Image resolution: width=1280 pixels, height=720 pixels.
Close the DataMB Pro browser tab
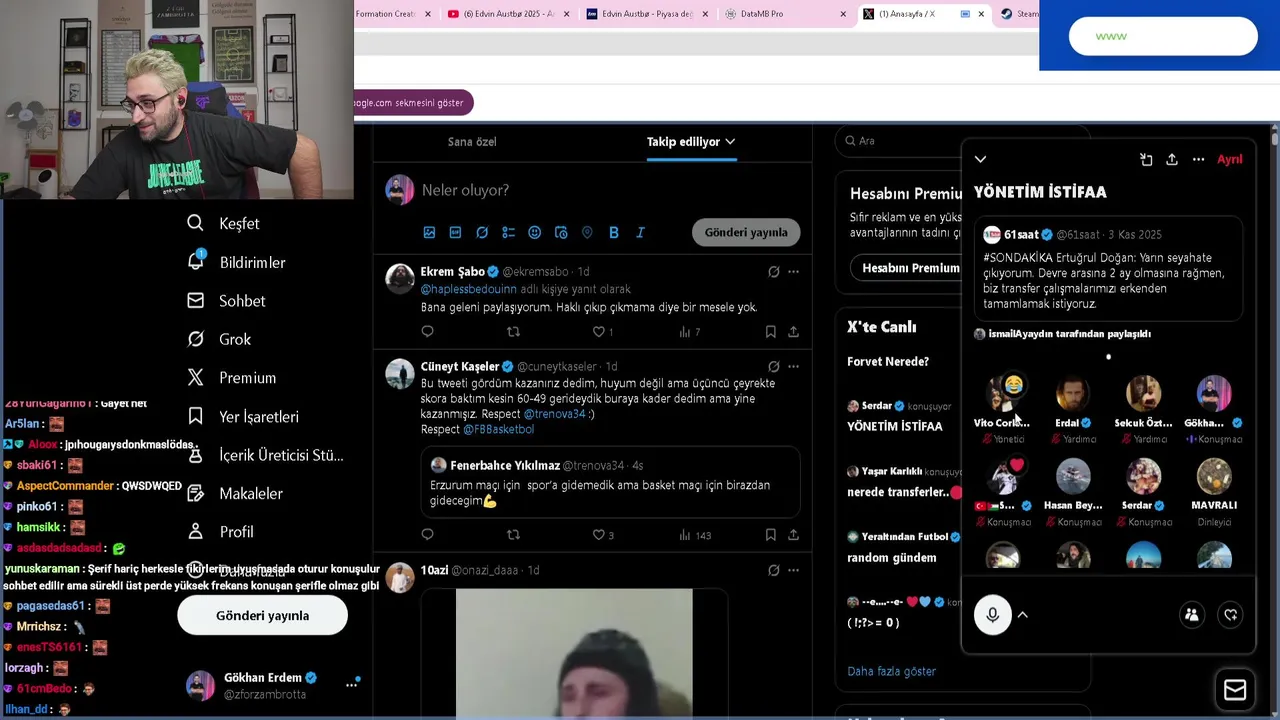[x=843, y=14]
